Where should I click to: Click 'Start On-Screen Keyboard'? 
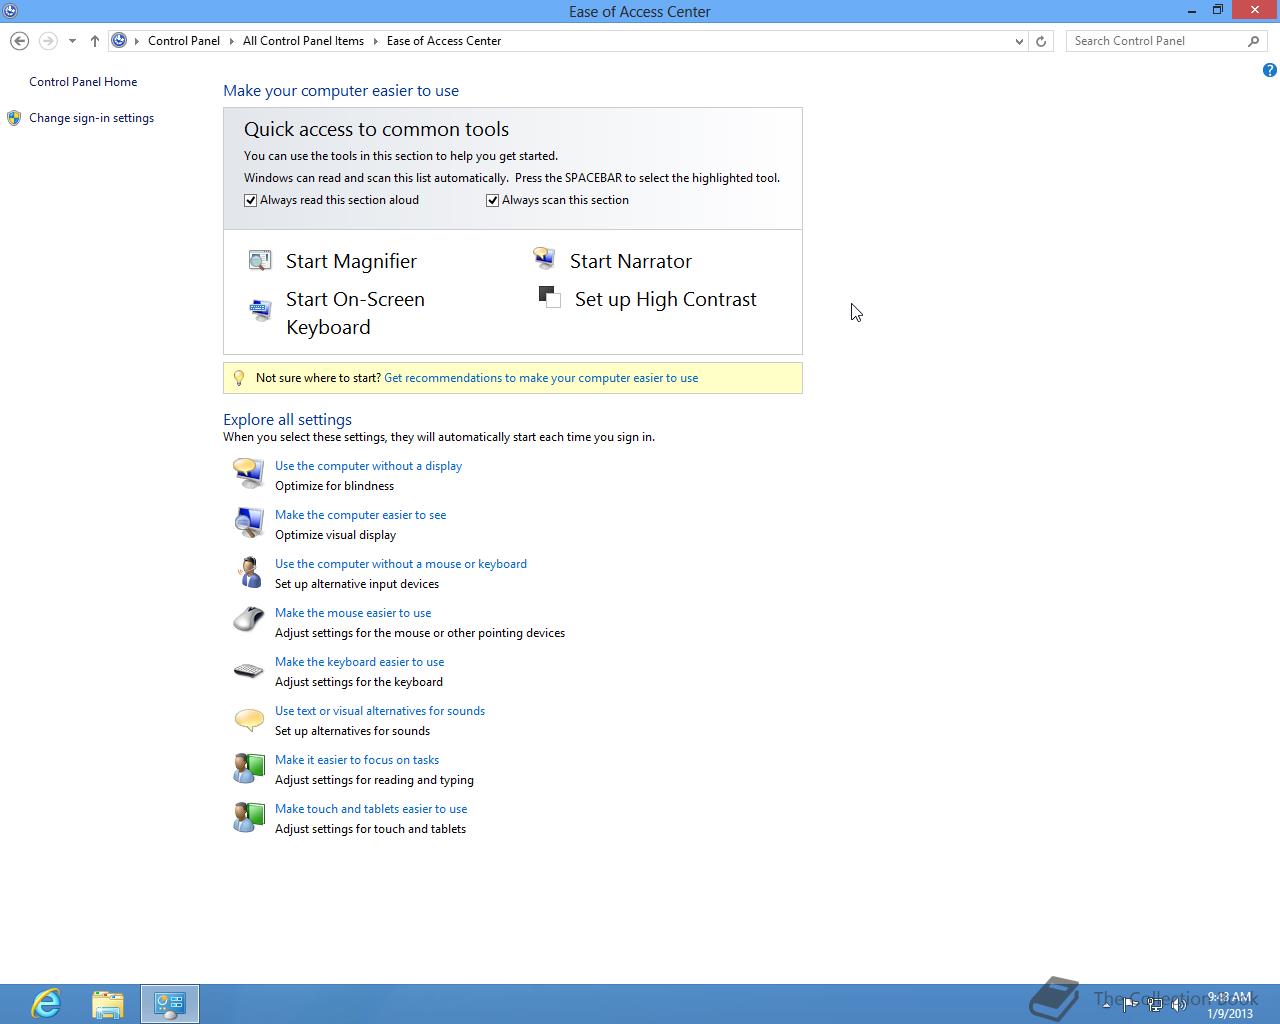click(355, 313)
